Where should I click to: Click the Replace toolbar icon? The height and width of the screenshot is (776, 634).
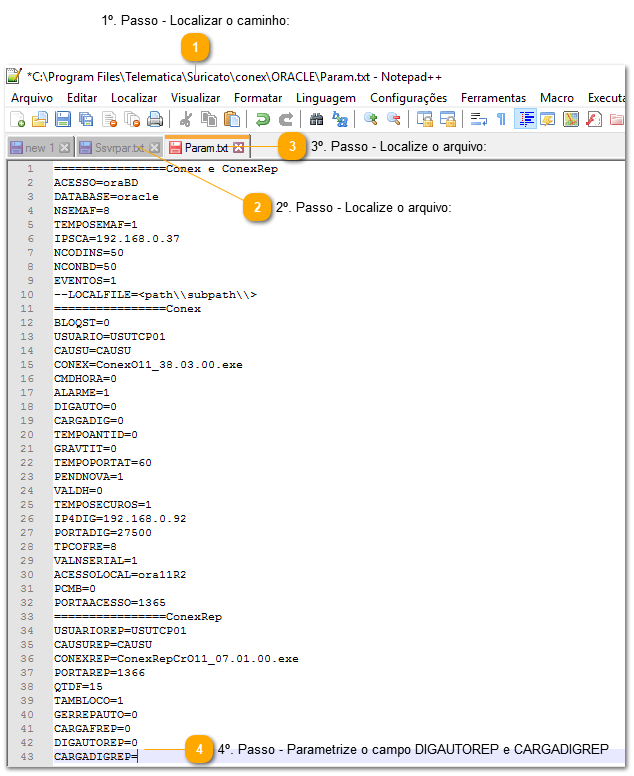click(340, 119)
